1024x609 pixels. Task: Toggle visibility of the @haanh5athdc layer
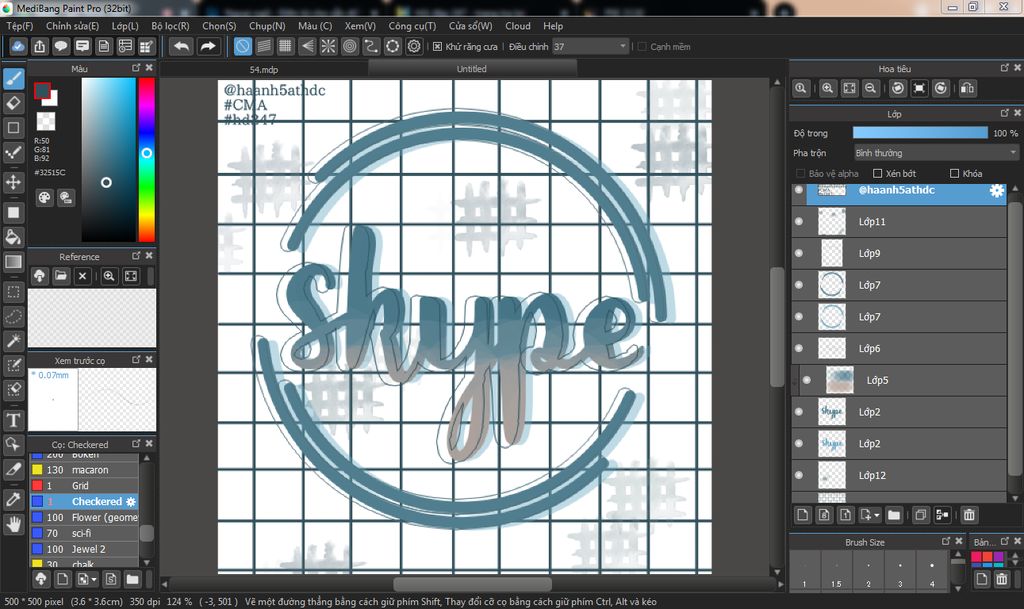pos(799,190)
